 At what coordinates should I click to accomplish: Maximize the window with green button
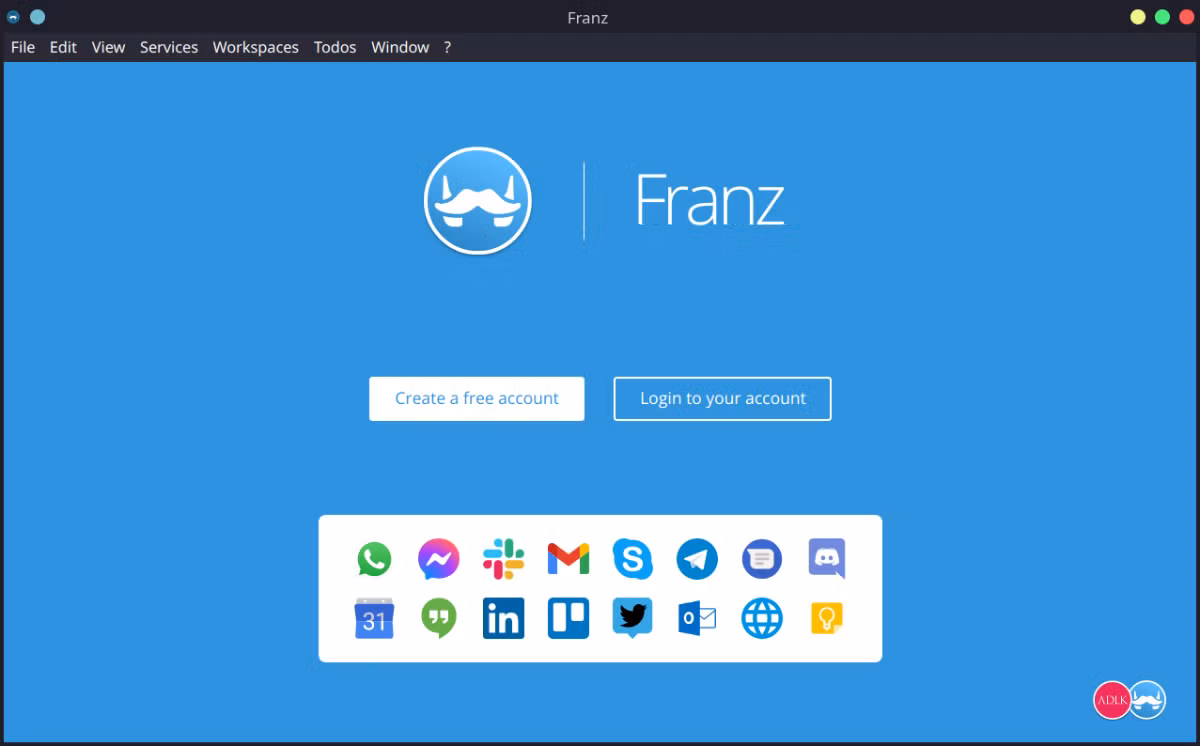1162,17
